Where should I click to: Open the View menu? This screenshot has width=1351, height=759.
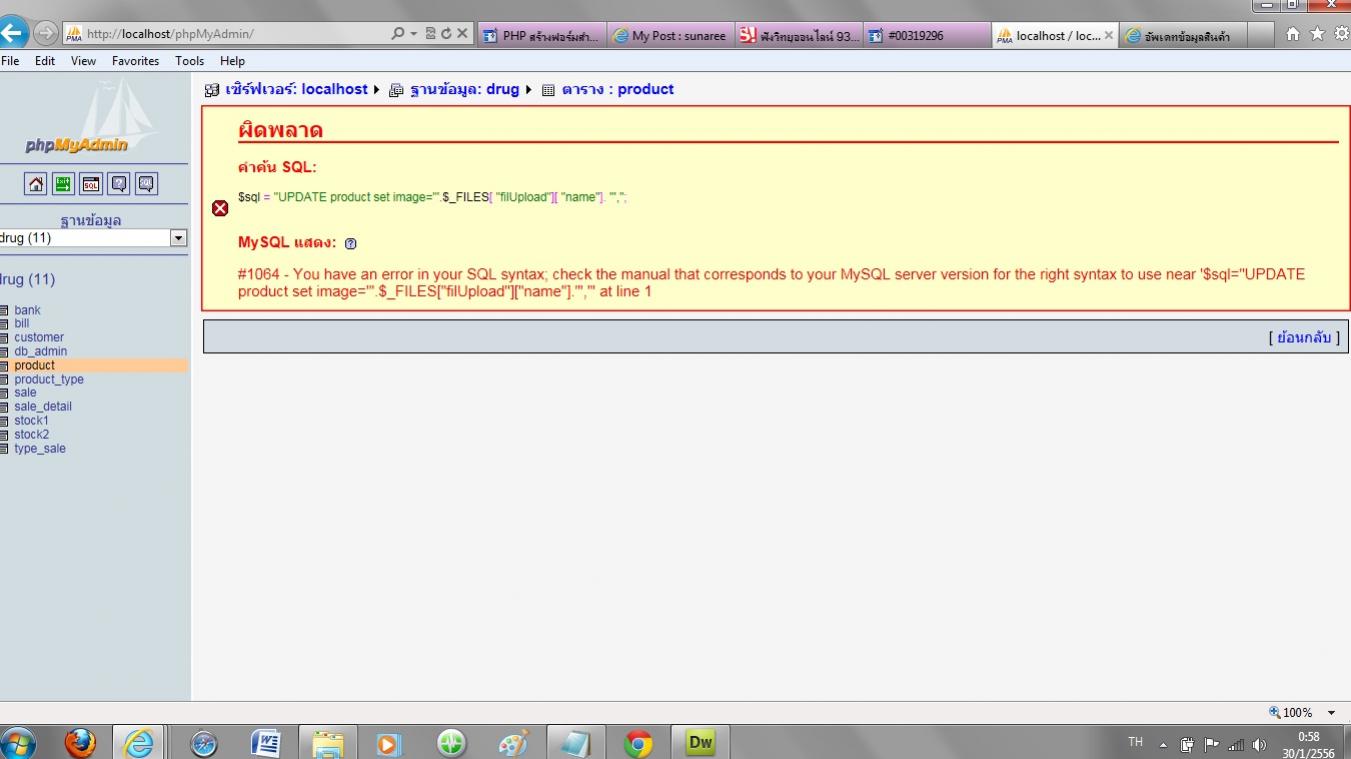coord(84,61)
